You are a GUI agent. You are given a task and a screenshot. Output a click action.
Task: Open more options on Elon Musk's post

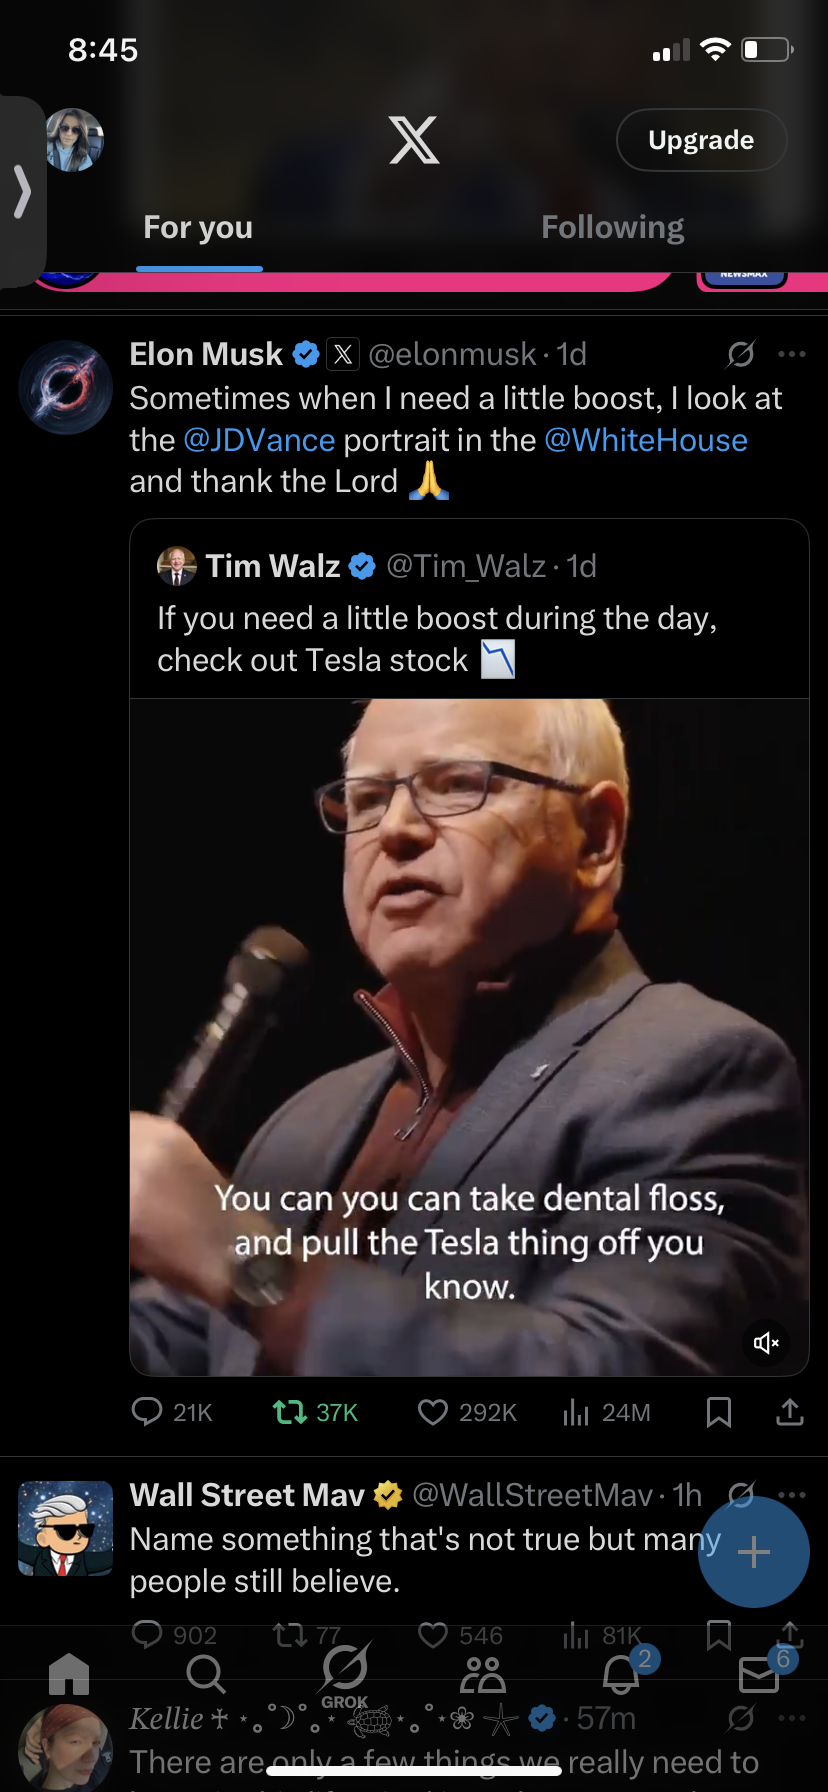click(x=792, y=354)
